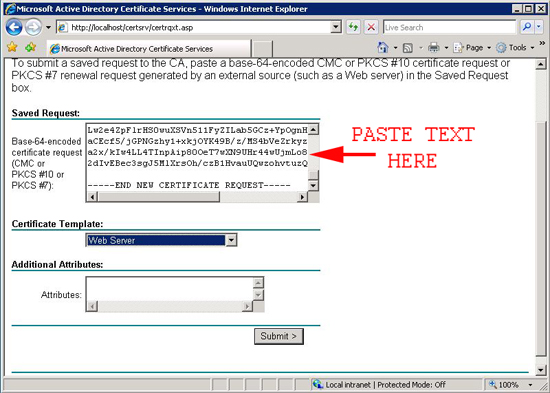Expand the Print dropdown arrow
Screen dimensions: 550x393
click(446, 47)
